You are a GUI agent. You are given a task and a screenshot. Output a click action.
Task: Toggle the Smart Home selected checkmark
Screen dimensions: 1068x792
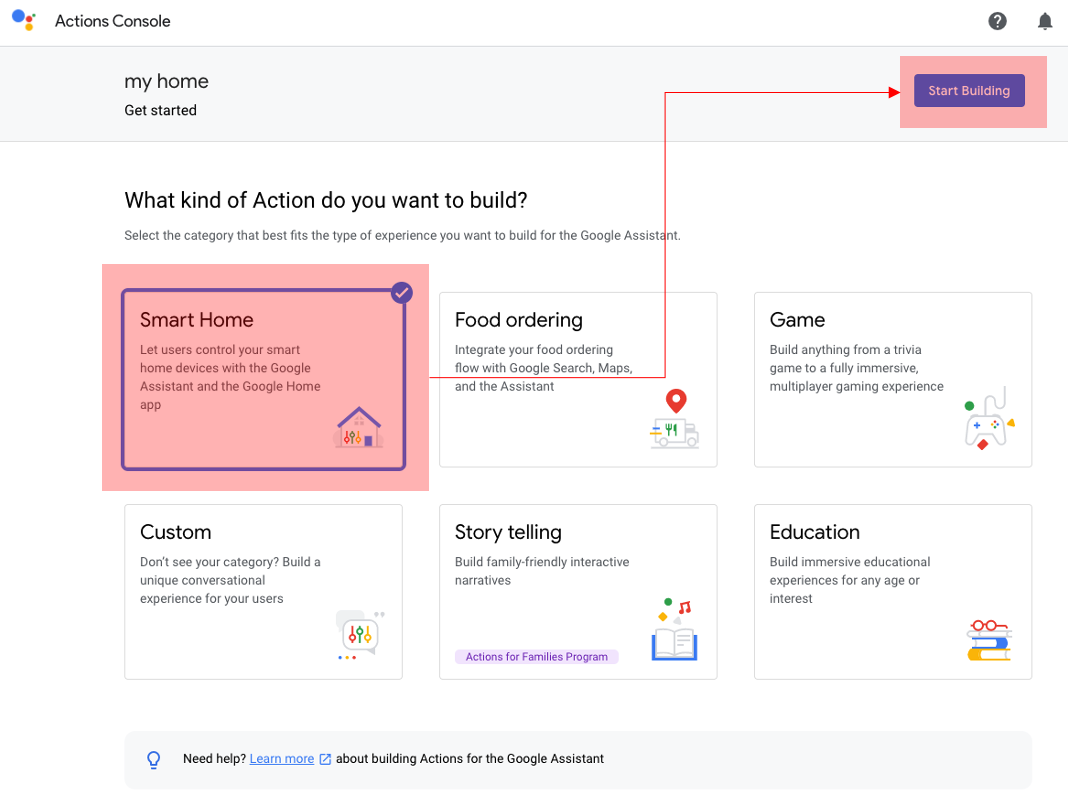tap(402, 293)
